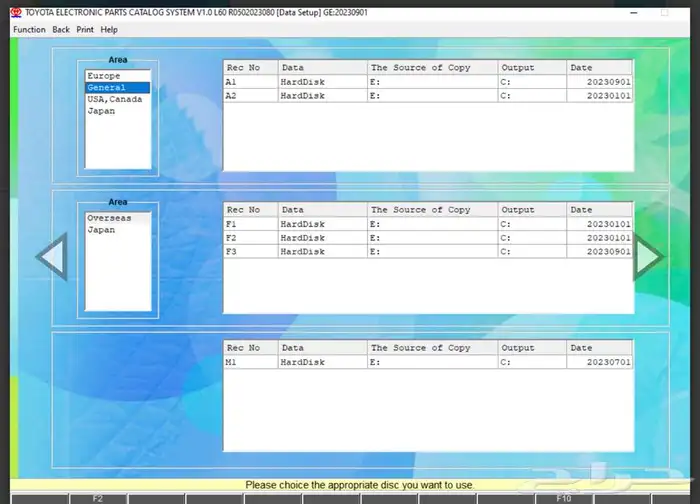The width and height of the screenshot is (700, 504).
Task: Select record row F2
Action: (428, 238)
